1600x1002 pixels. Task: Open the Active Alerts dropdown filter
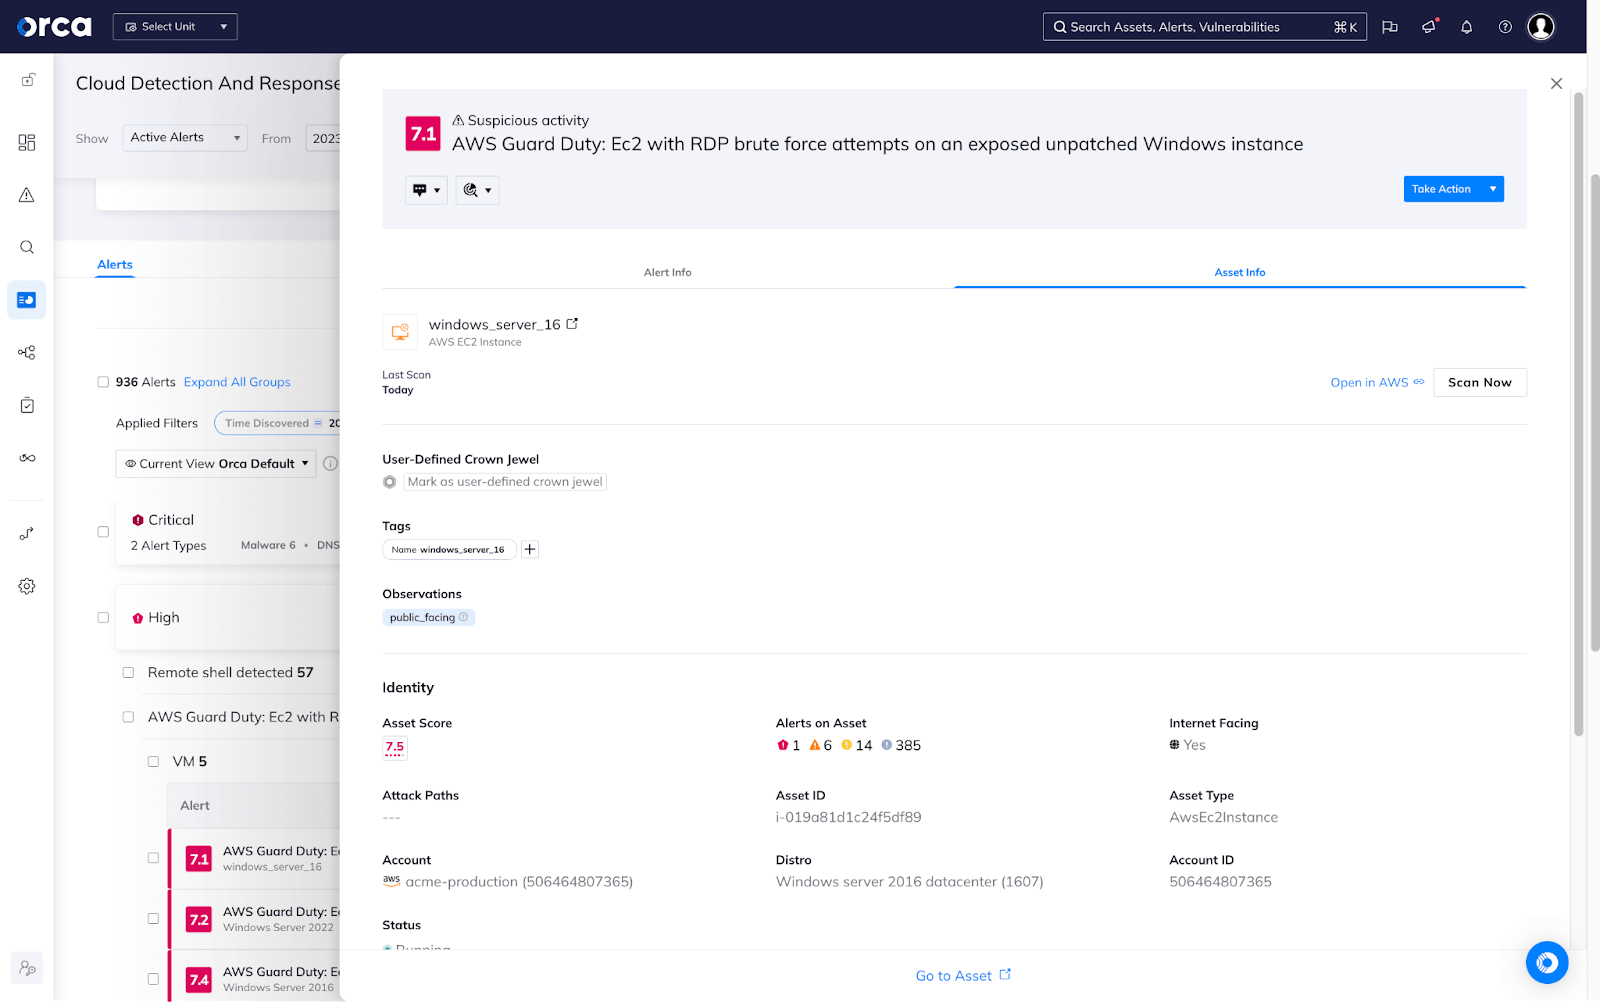pyautogui.click(x=184, y=137)
